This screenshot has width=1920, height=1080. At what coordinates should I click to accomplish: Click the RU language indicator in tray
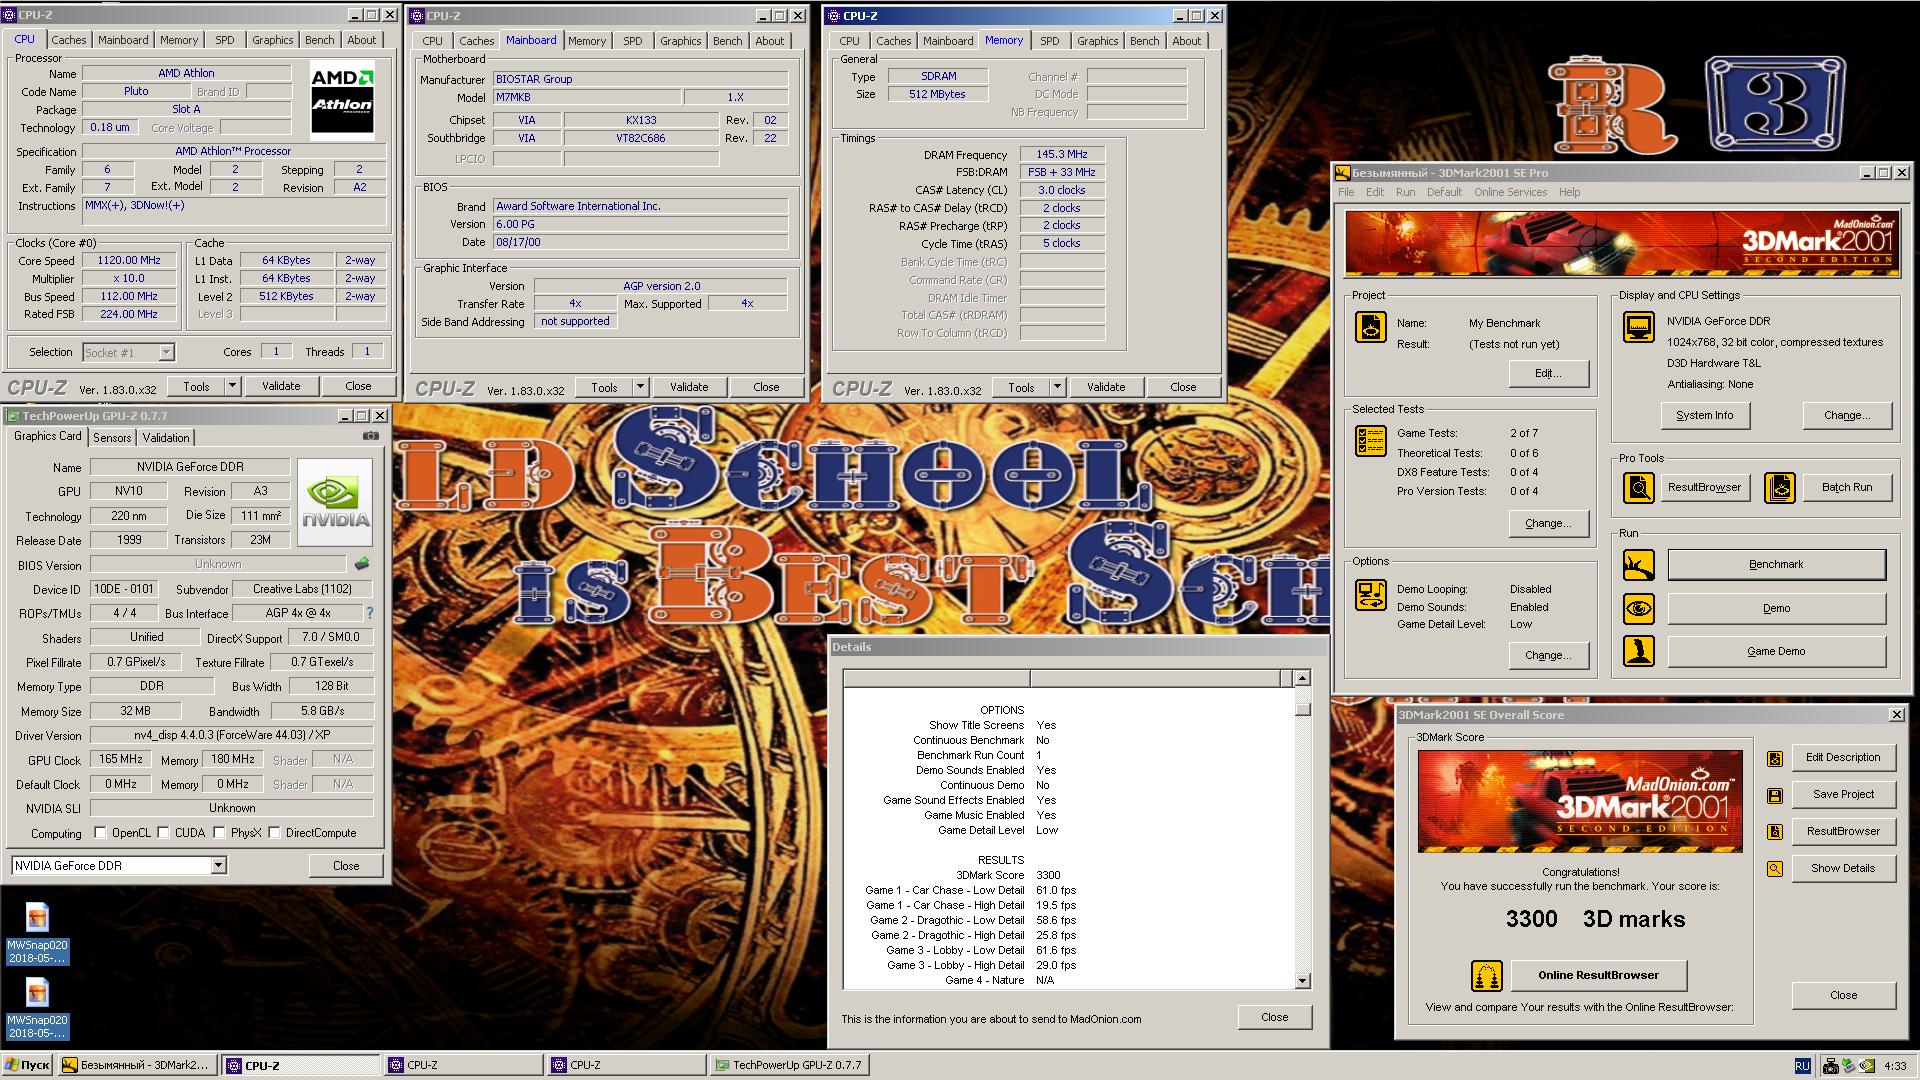pos(1802,1066)
